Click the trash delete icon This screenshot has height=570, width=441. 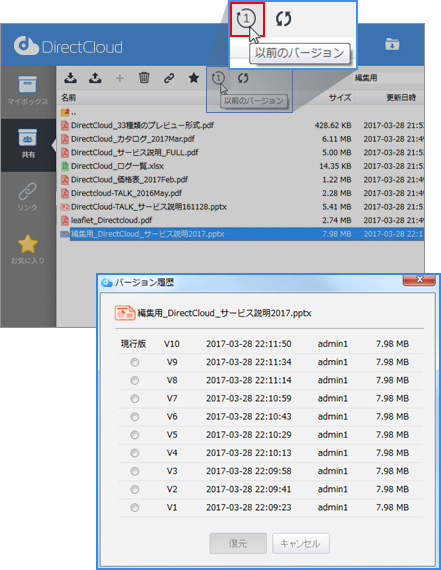point(144,77)
